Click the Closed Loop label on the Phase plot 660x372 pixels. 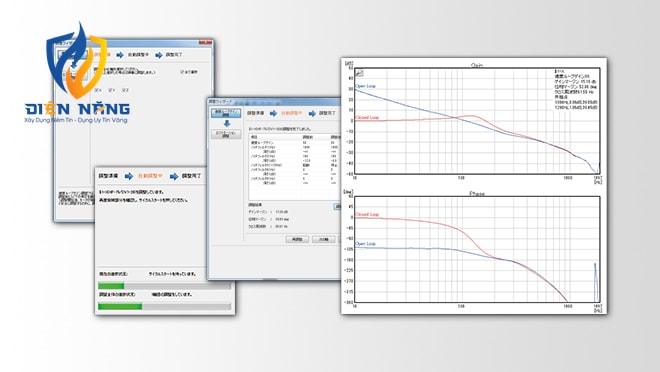367,214
